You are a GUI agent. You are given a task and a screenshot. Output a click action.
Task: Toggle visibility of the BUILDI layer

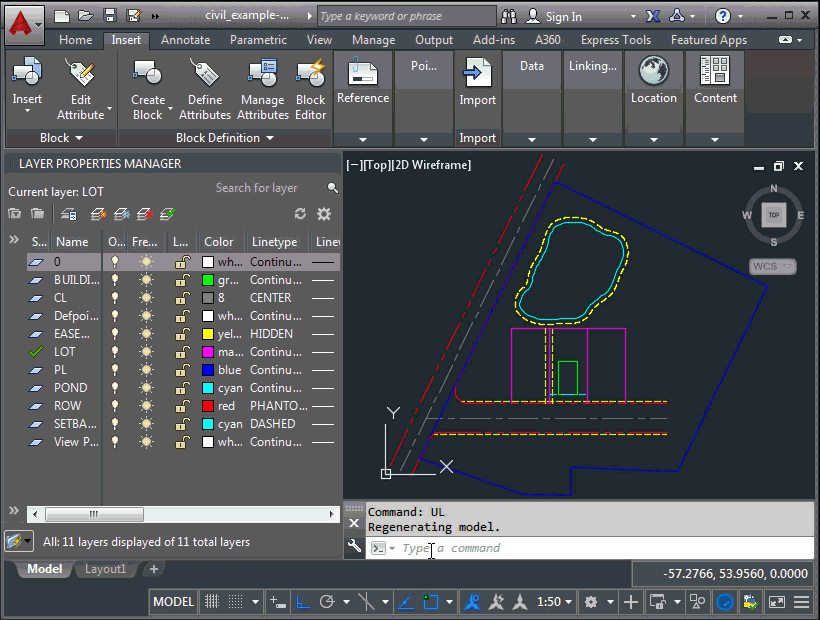[x=114, y=279]
